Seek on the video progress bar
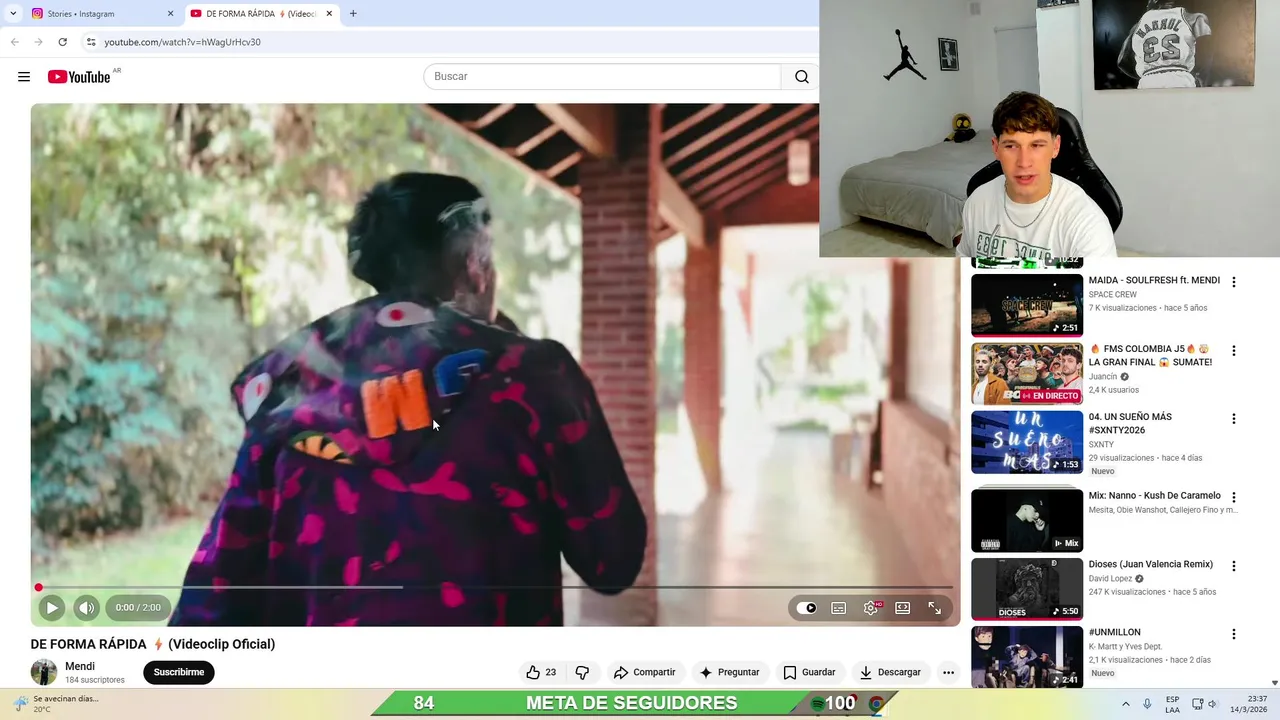The width and height of the screenshot is (1280, 720). [496, 587]
